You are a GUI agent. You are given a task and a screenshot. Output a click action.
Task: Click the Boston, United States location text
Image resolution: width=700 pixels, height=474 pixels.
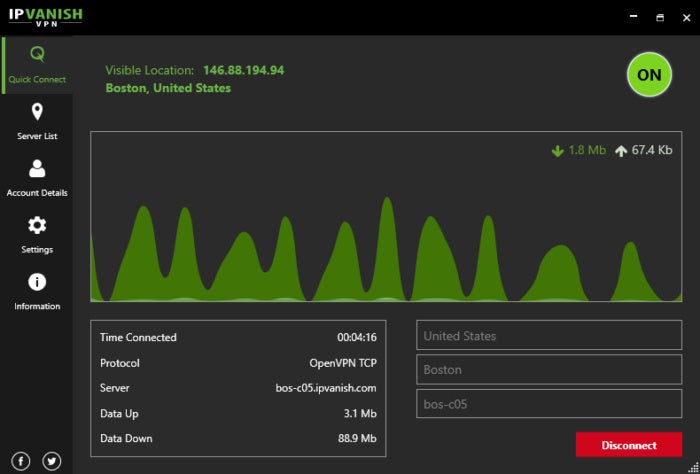168,88
